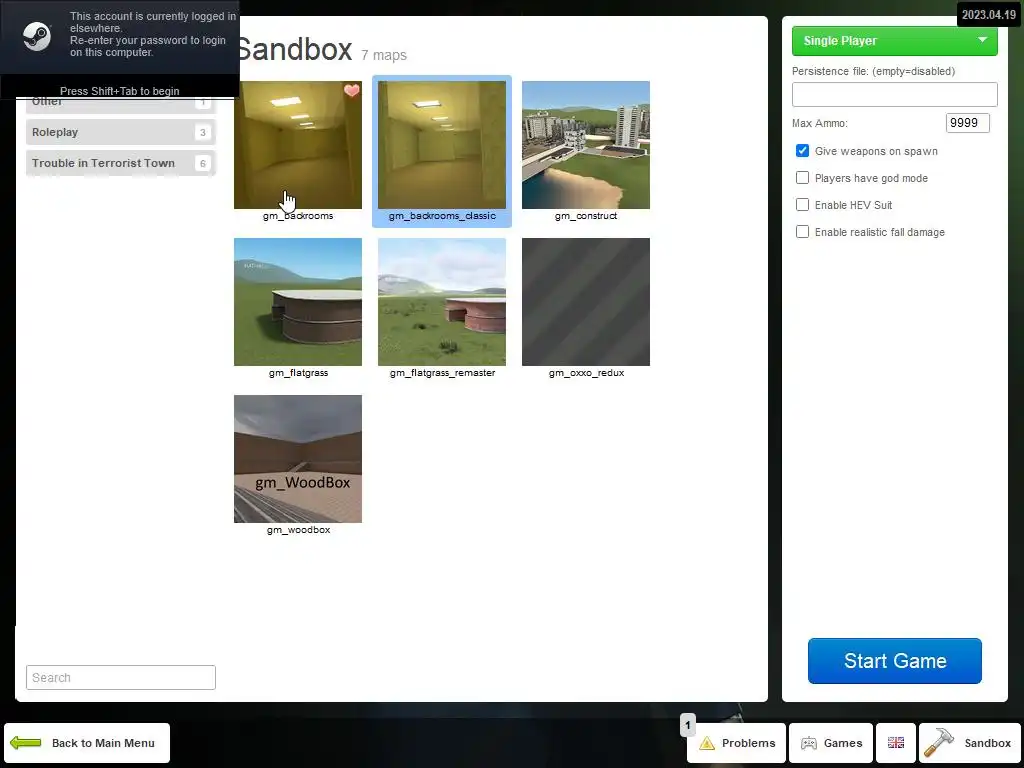
Task: Select the gm_flatgrass map thumbnail
Action: [x=298, y=302]
